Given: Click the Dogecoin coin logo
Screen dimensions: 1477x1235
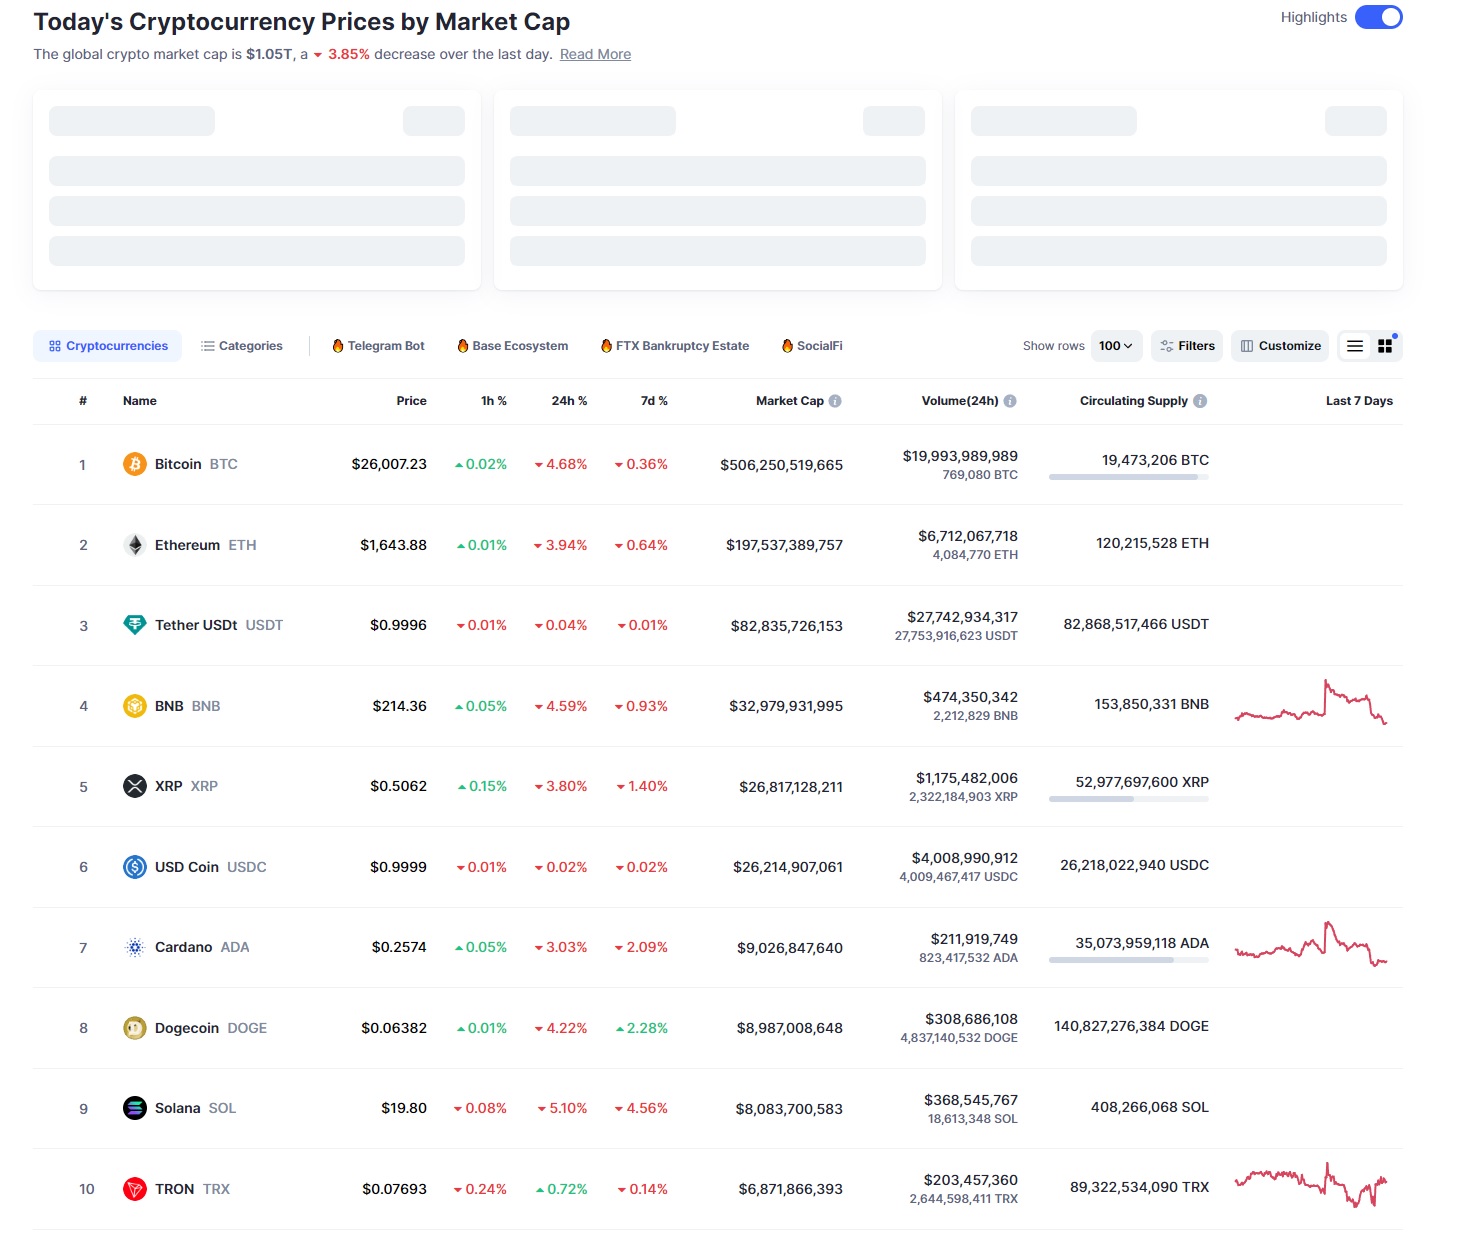Looking at the screenshot, I should pos(135,1028).
